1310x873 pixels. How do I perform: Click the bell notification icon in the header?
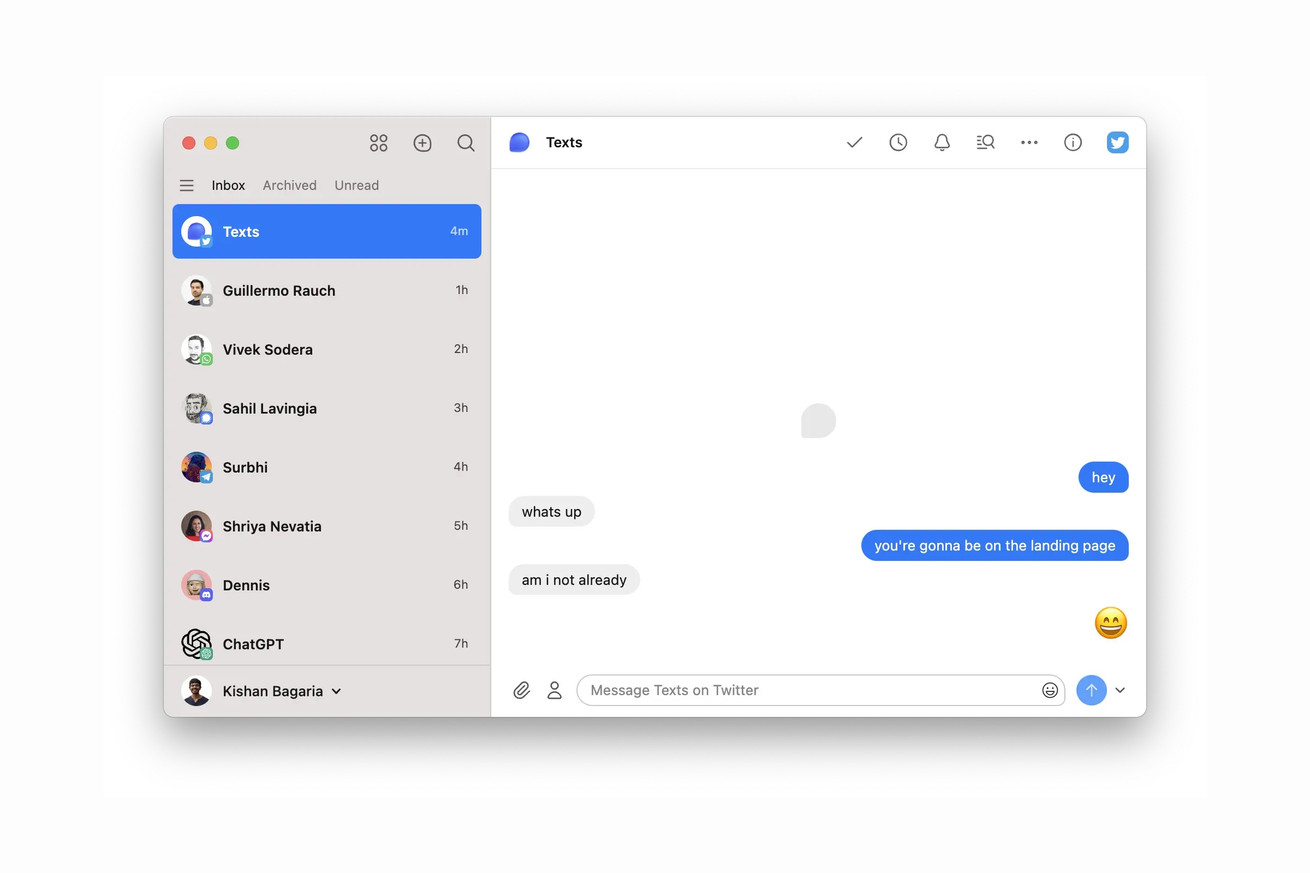(x=942, y=143)
